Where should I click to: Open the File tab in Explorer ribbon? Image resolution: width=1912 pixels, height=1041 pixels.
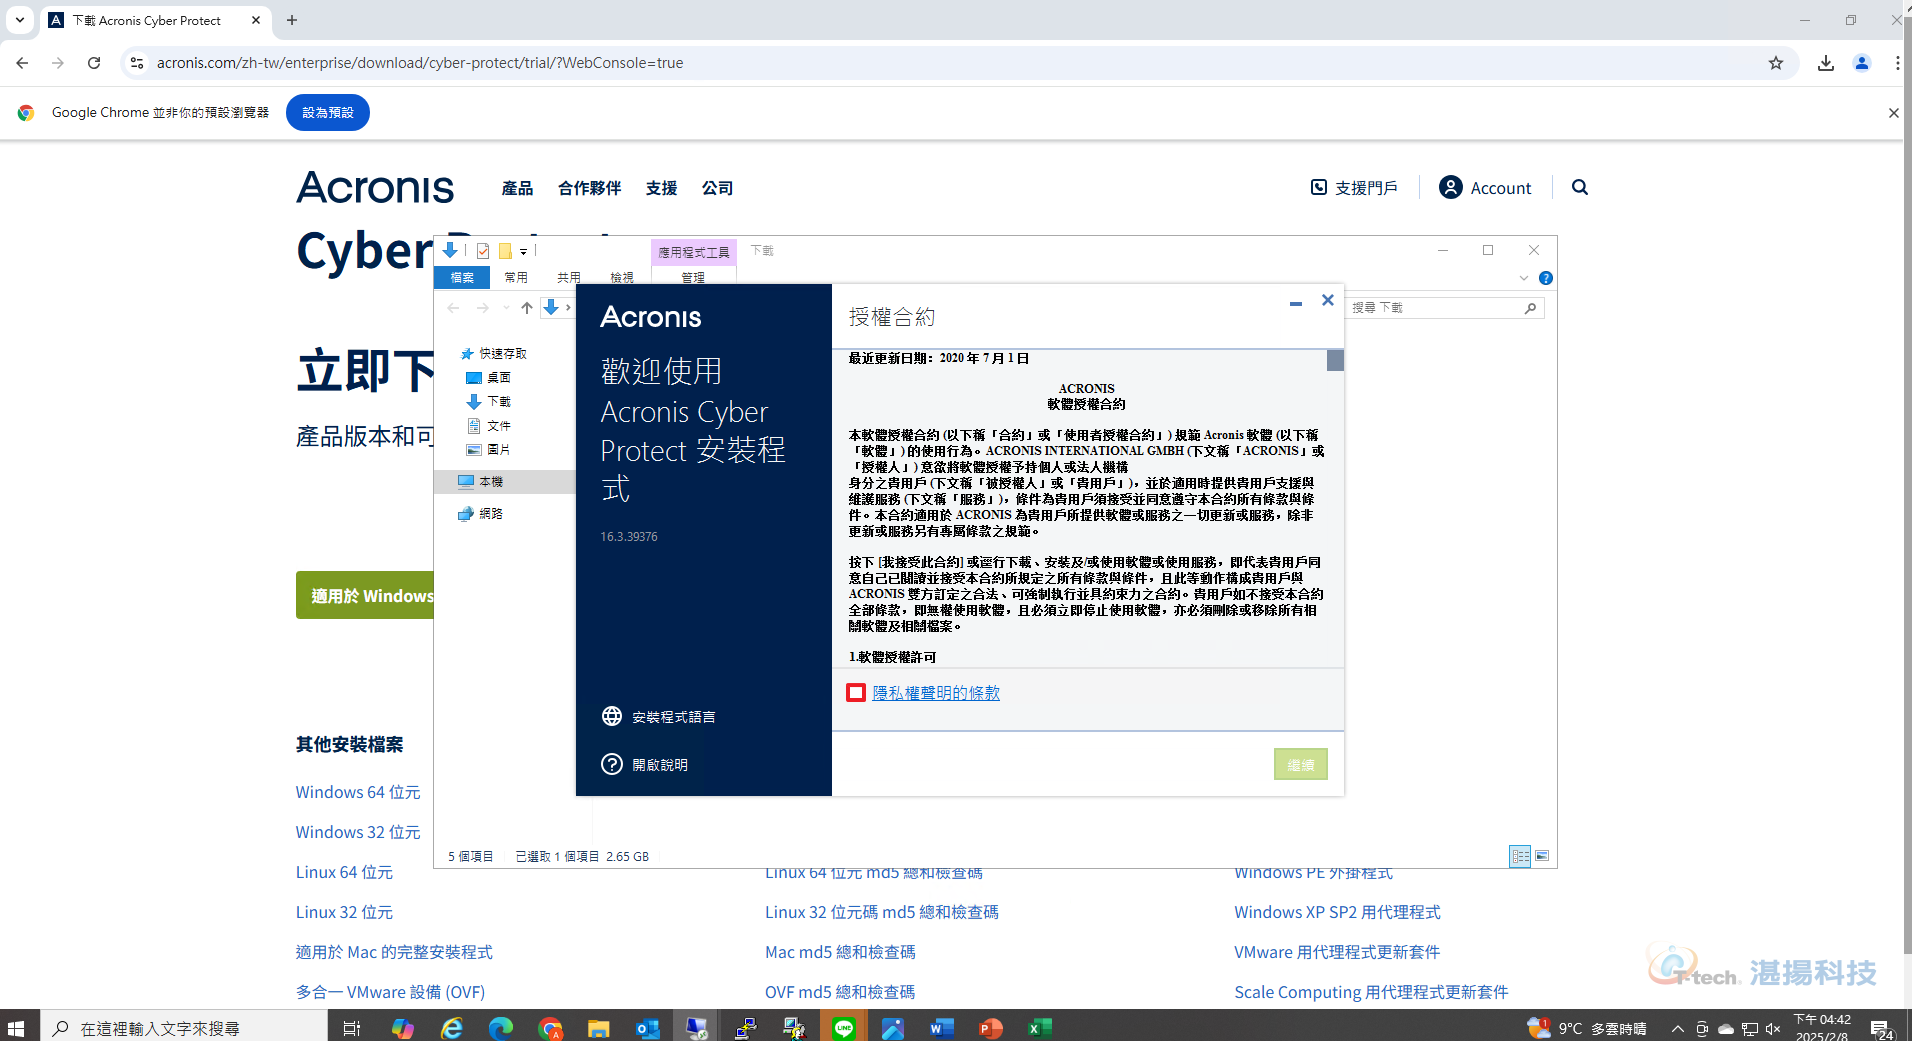pos(462,277)
